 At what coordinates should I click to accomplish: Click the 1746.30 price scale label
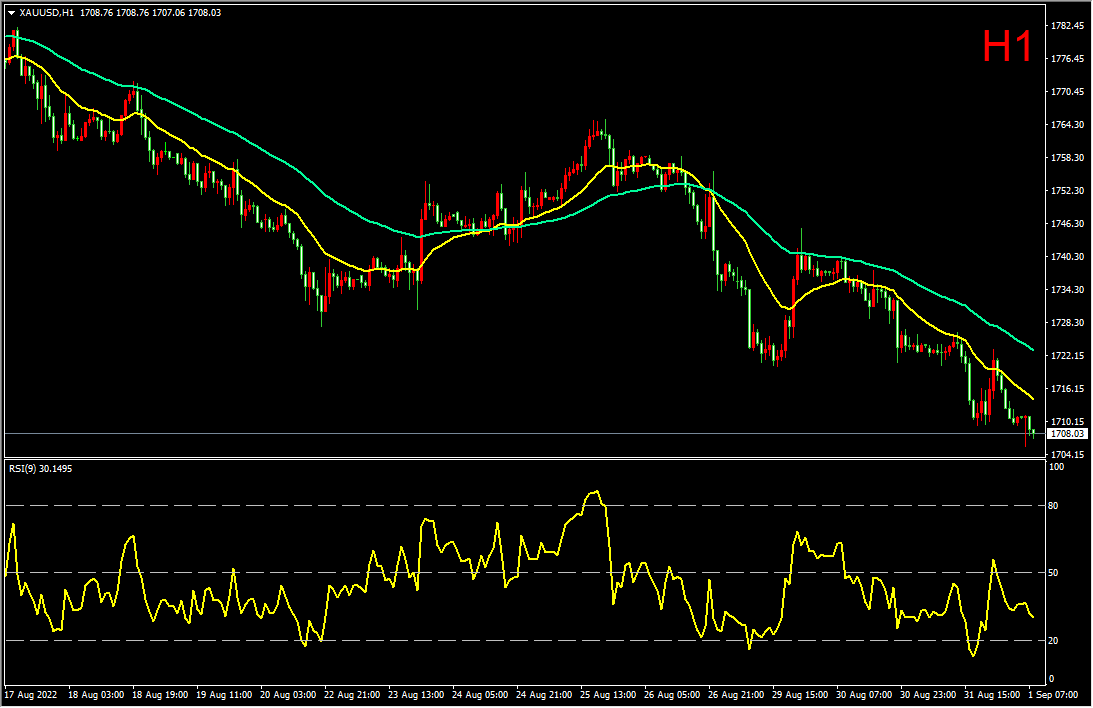click(1067, 224)
